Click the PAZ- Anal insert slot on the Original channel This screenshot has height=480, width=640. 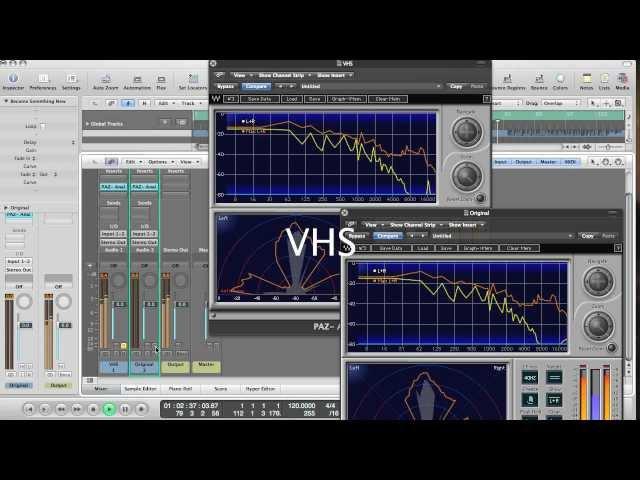pyautogui.click(x=144, y=187)
